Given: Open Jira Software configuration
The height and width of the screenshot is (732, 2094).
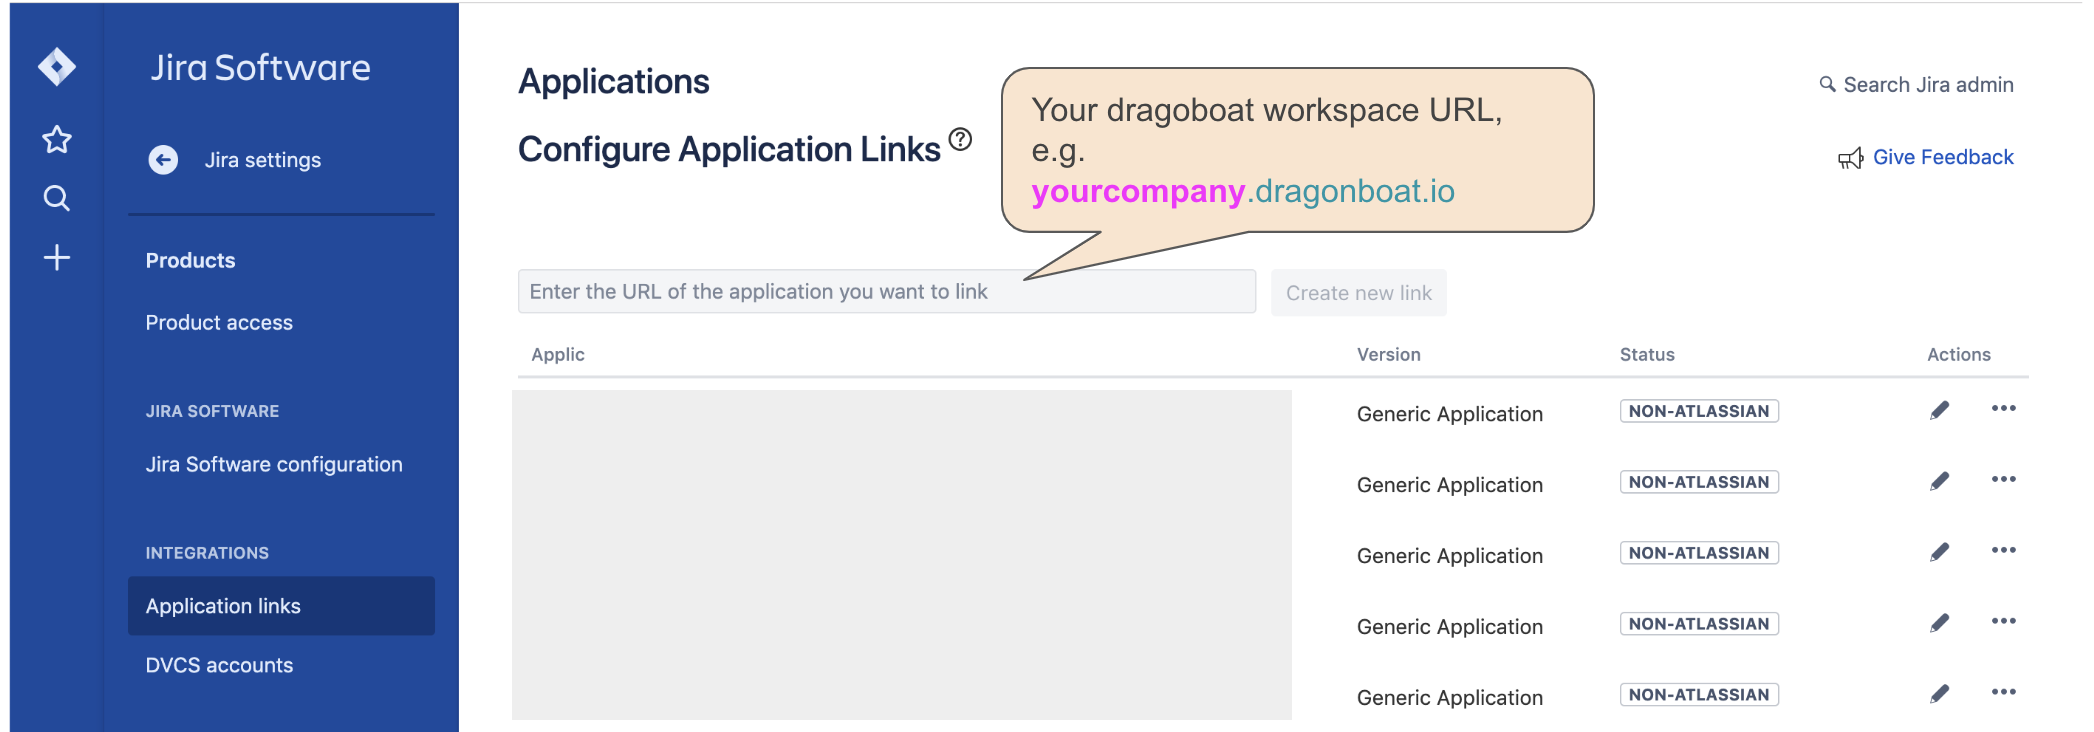Looking at the screenshot, I should (274, 465).
